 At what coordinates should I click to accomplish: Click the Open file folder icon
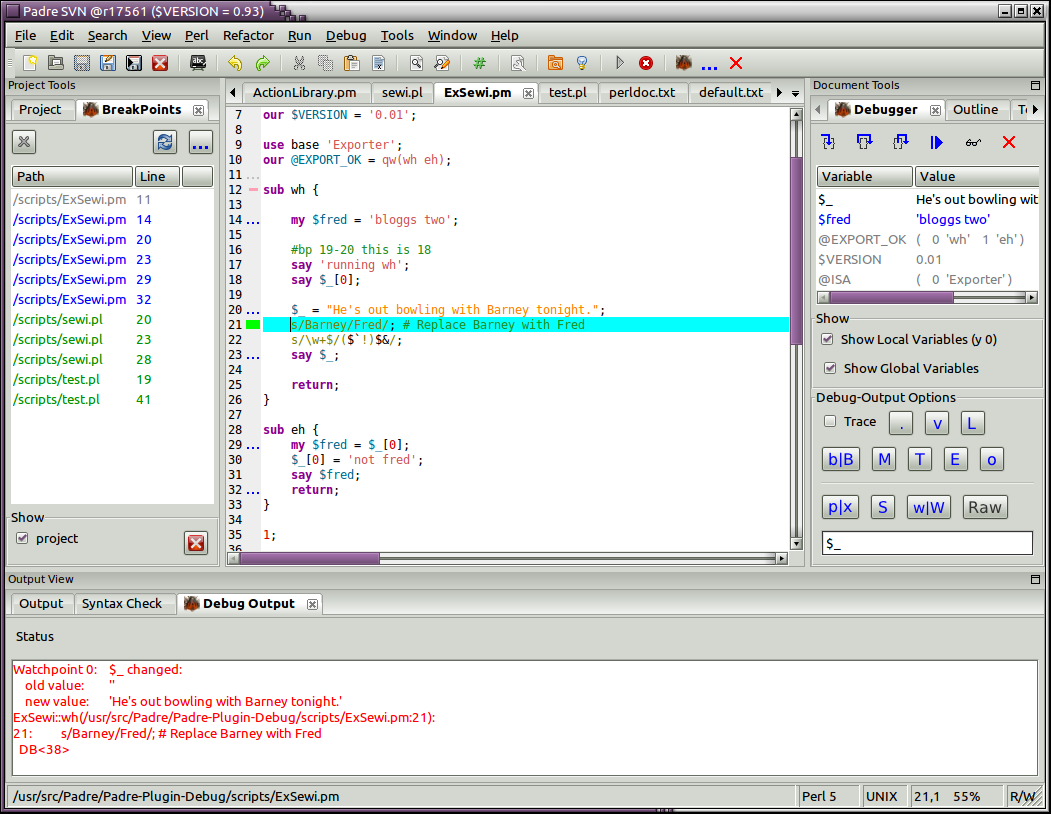point(56,63)
